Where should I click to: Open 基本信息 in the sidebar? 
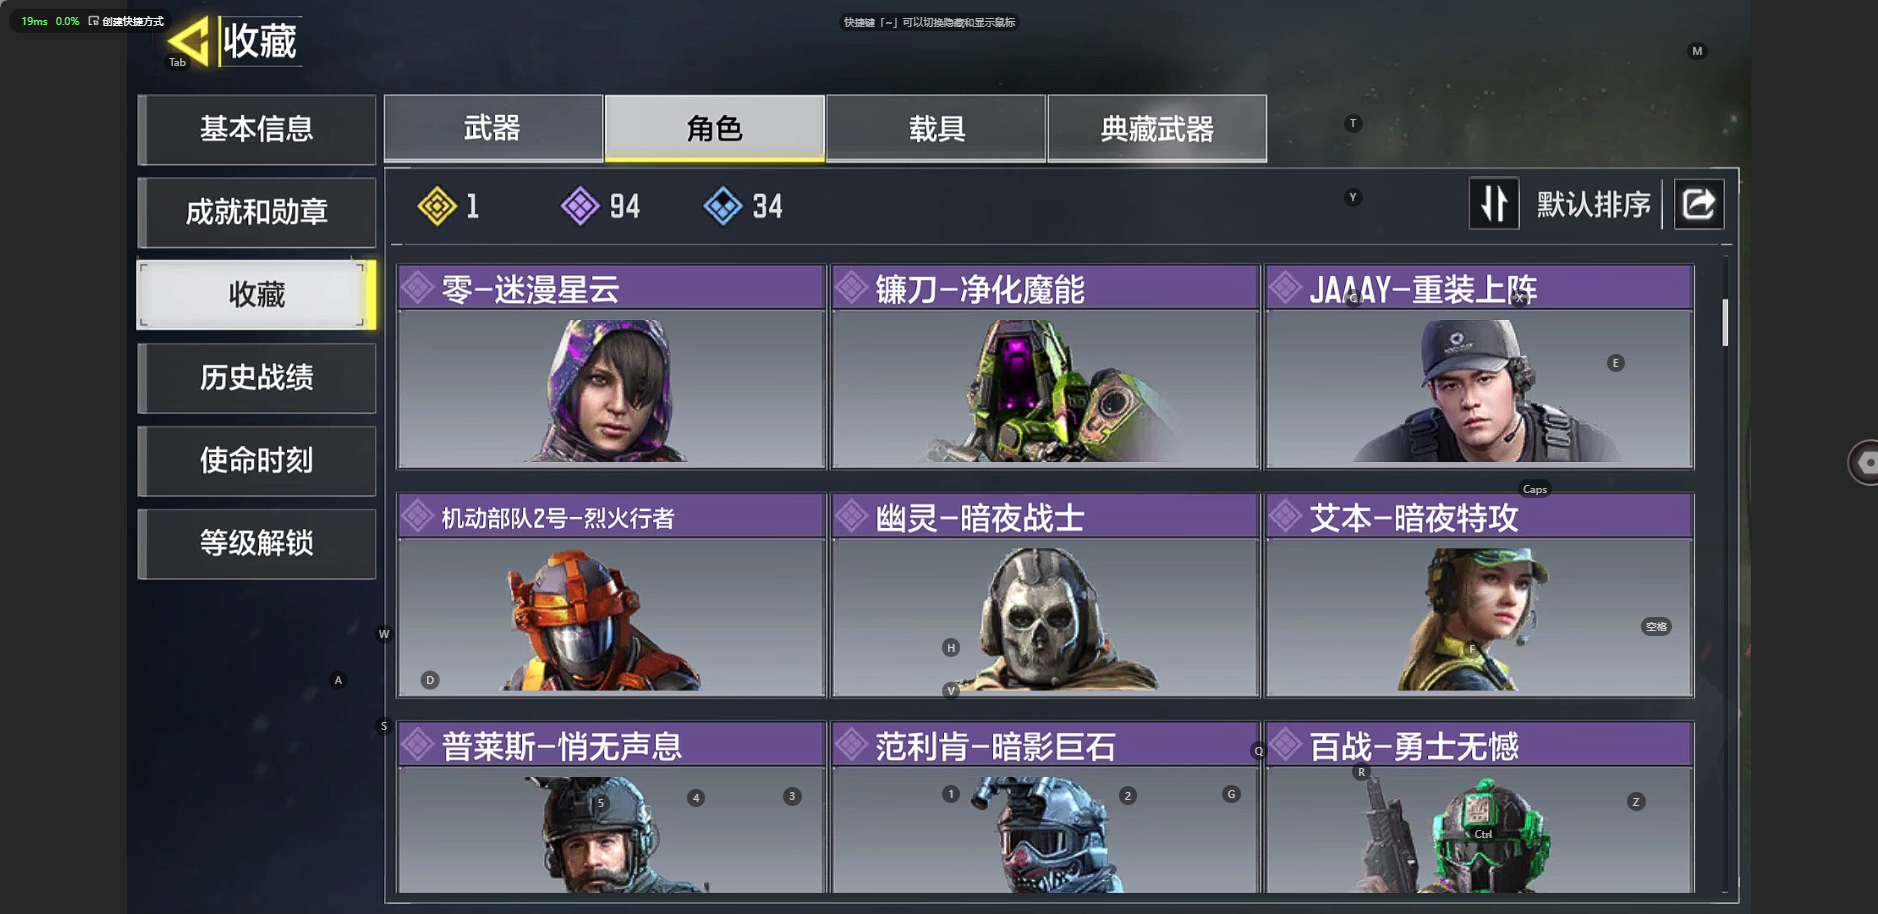[257, 129]
